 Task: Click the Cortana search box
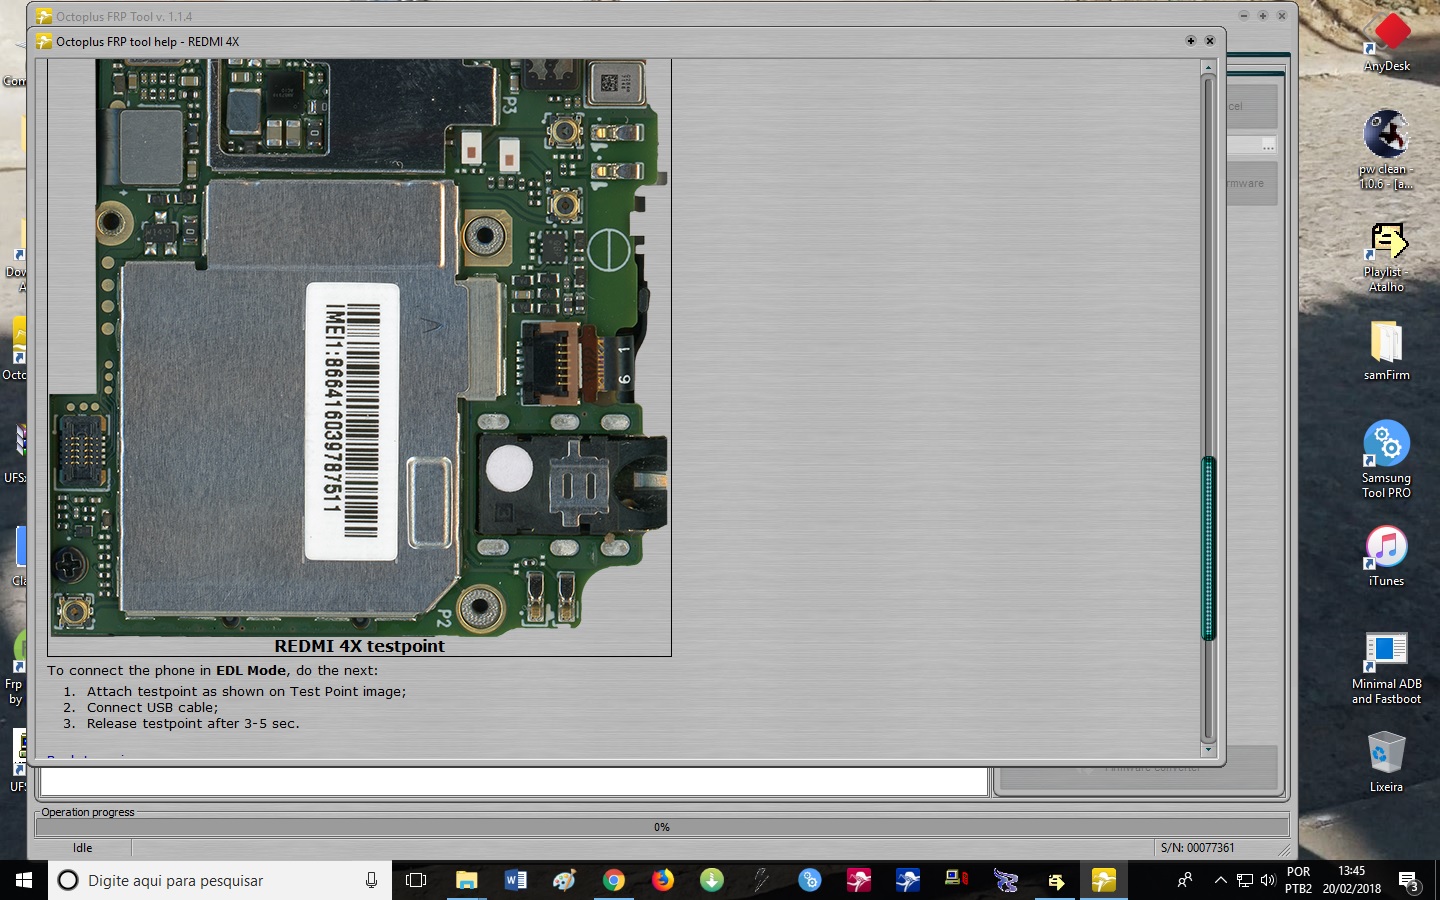coord(220,880)
